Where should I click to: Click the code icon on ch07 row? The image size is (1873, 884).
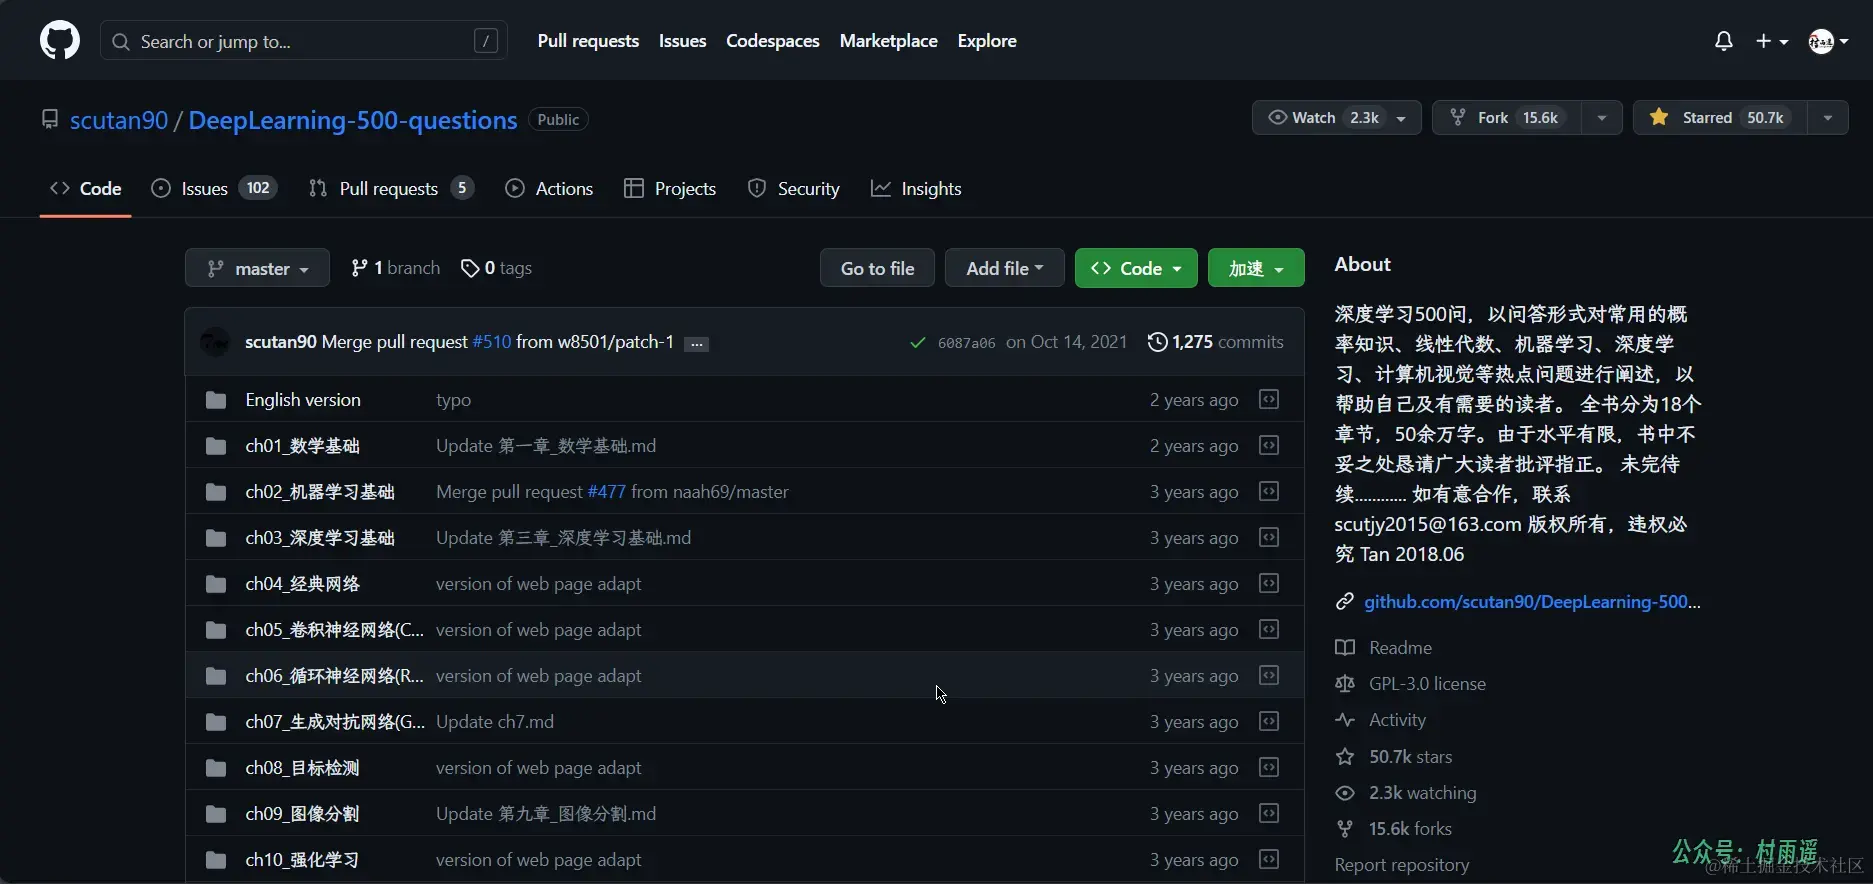point(1269,722)
